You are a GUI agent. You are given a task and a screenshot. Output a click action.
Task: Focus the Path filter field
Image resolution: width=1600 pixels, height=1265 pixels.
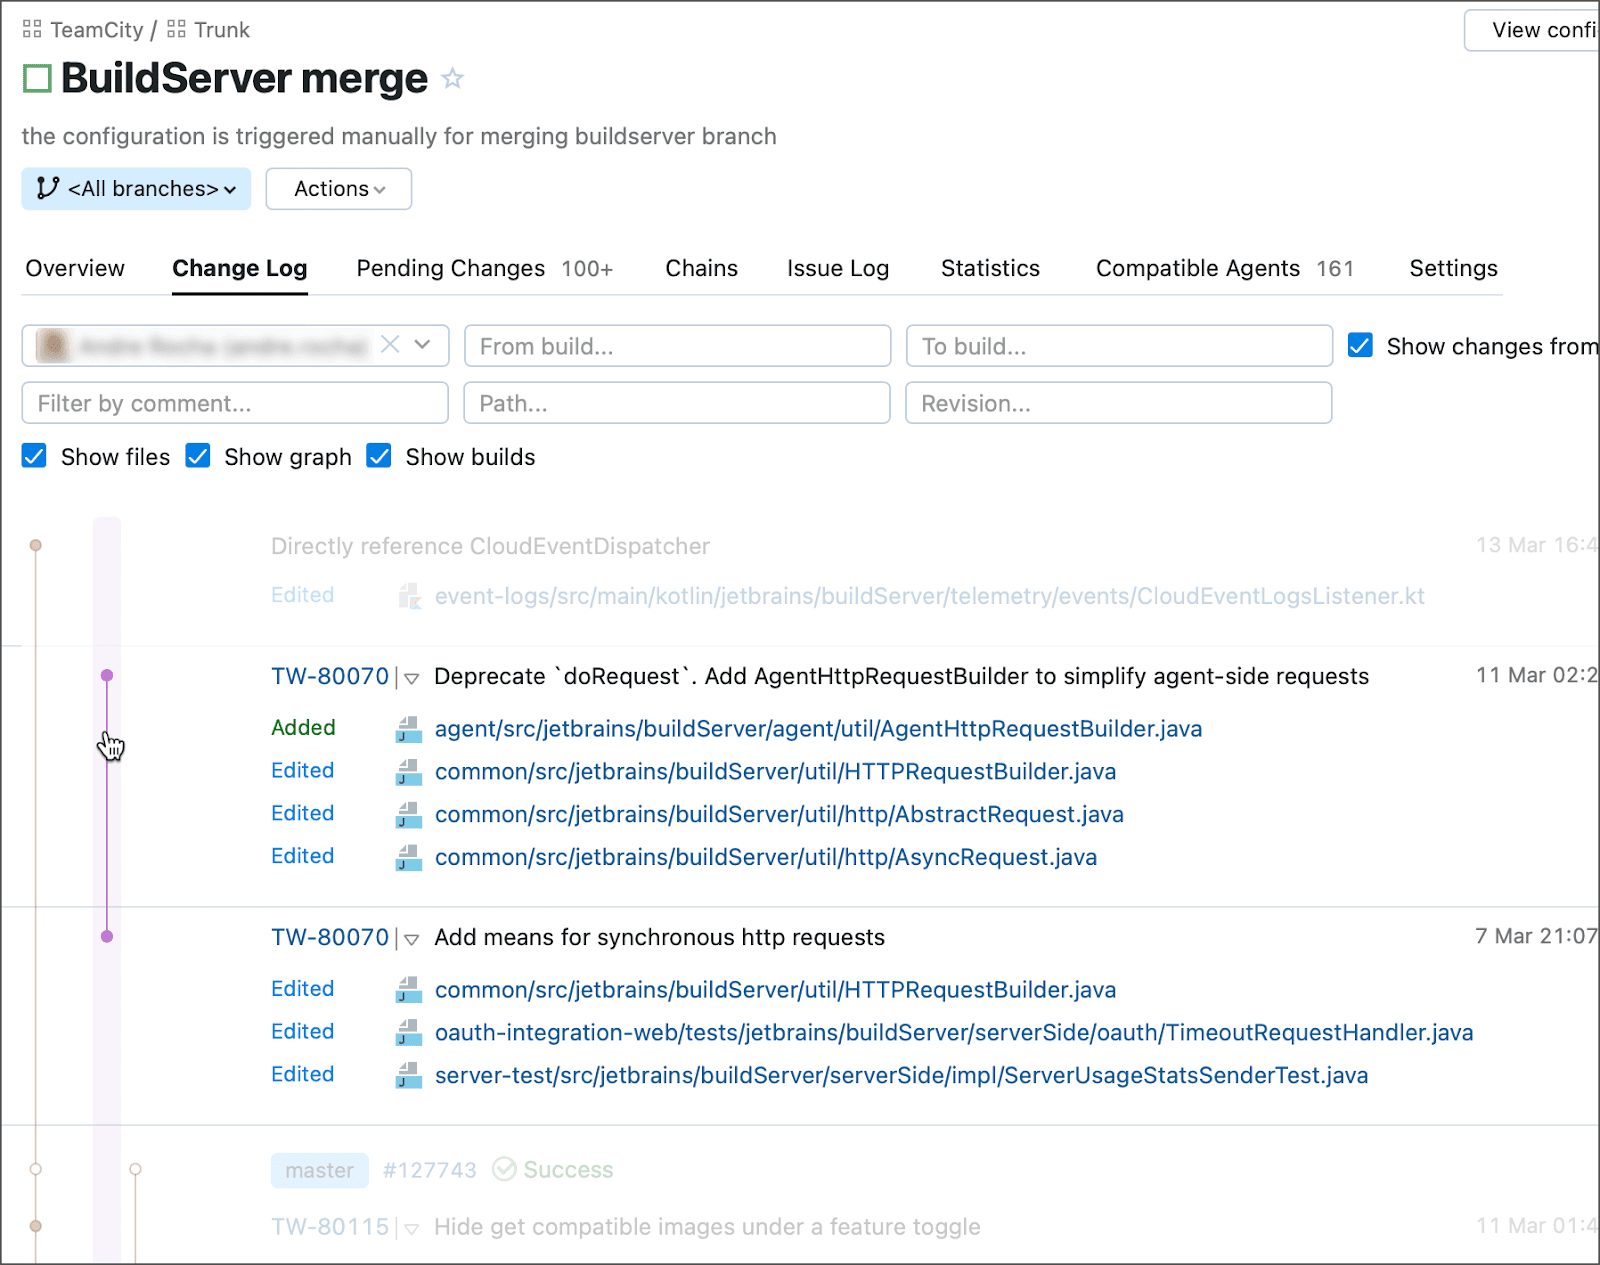677,403
